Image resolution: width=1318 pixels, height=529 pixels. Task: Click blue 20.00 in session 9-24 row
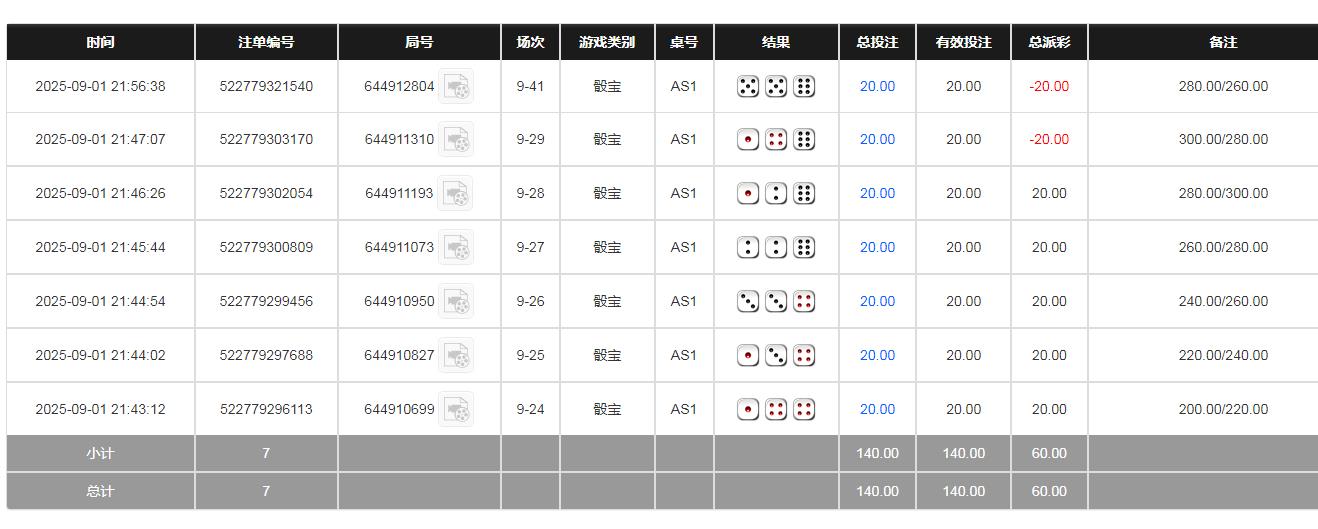click(877, 410)
